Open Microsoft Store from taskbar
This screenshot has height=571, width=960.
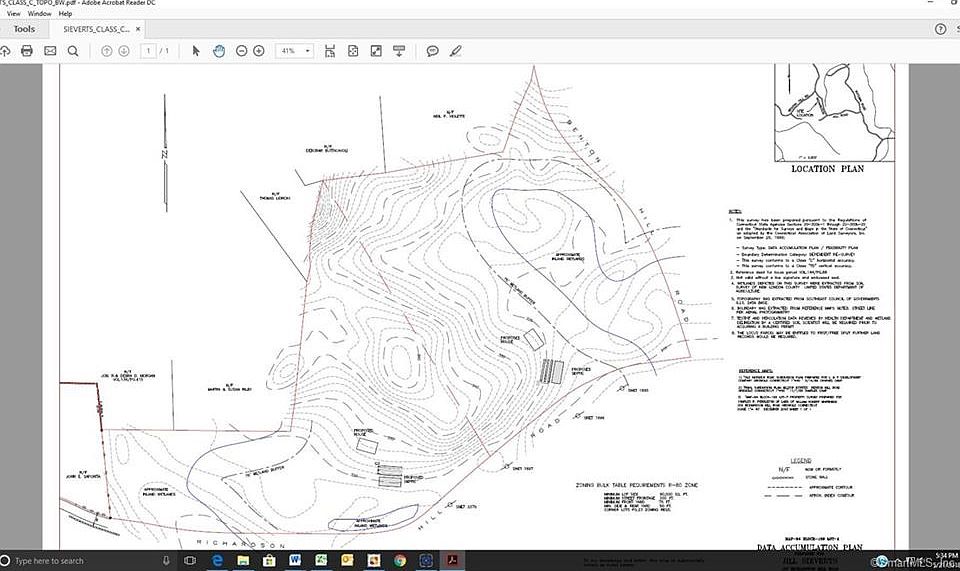point(269,561)
